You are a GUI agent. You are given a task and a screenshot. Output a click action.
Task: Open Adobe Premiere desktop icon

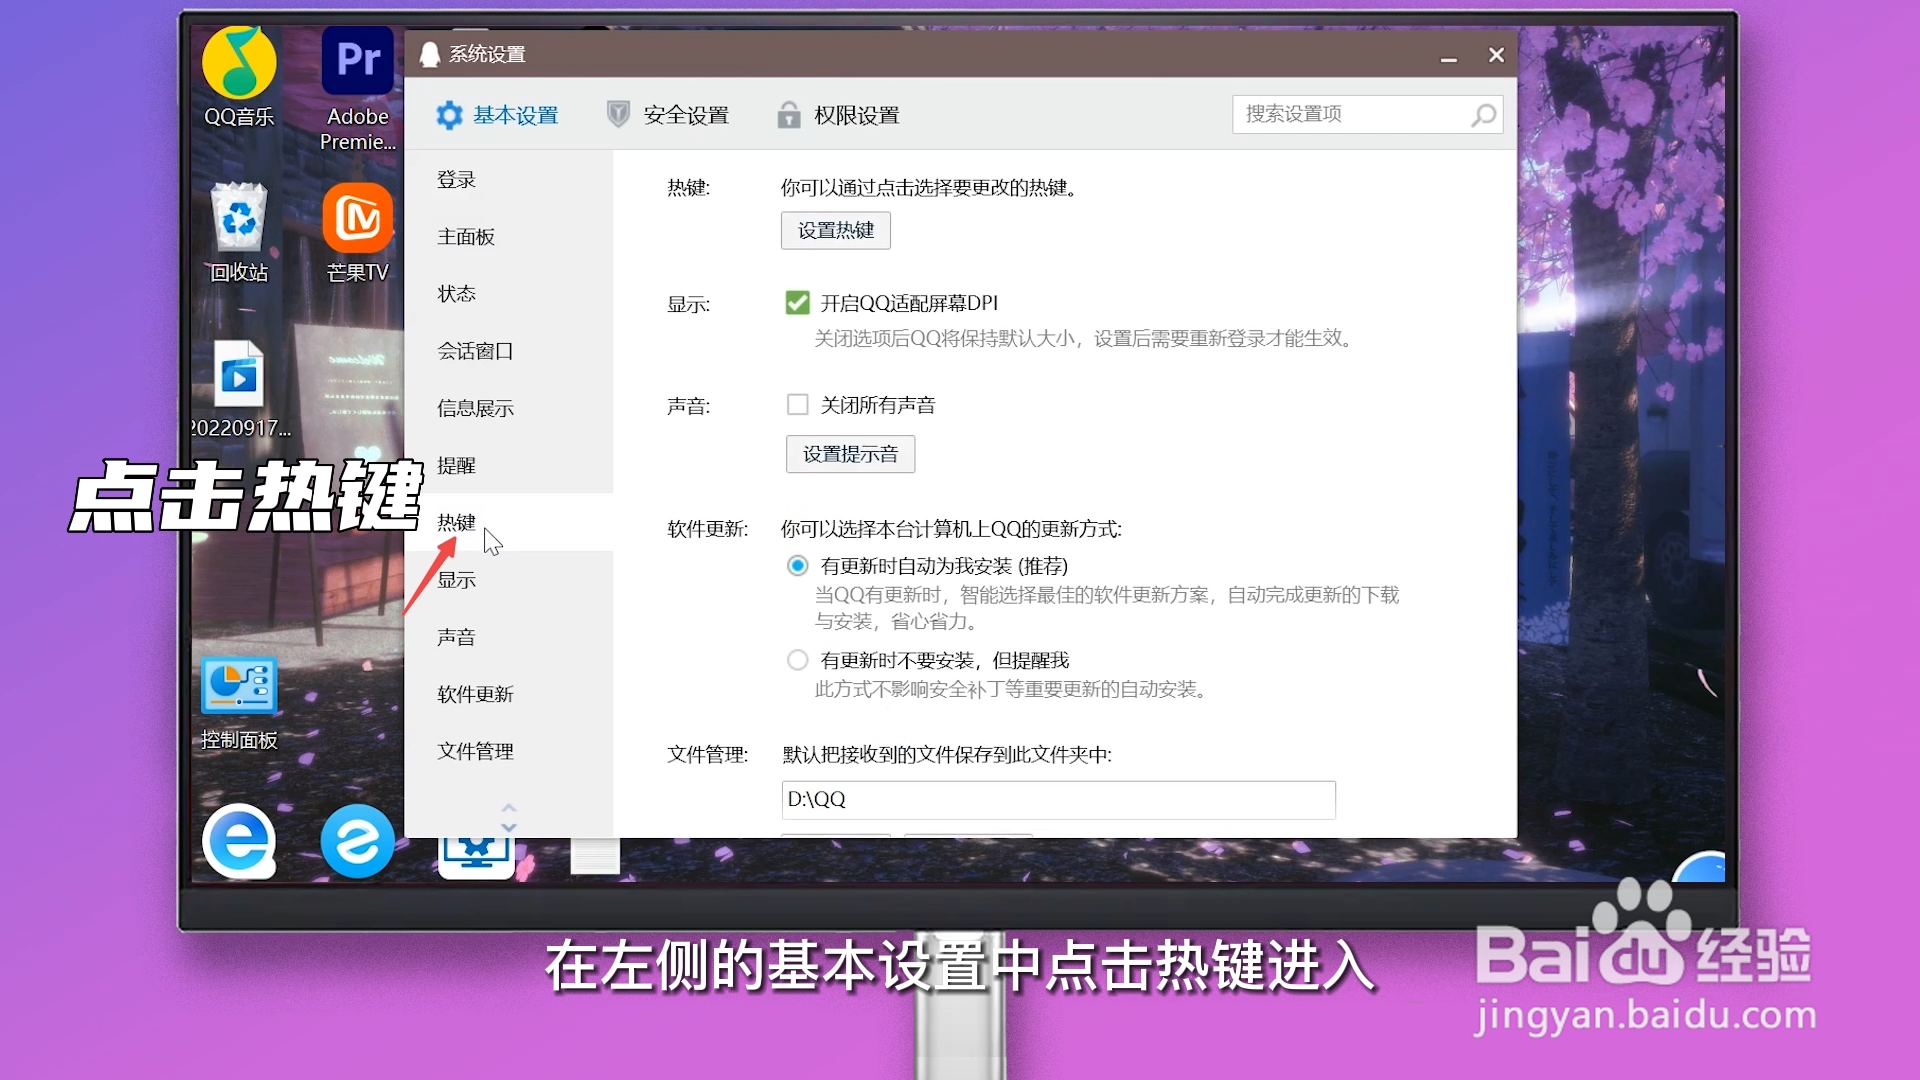(358, 88)
